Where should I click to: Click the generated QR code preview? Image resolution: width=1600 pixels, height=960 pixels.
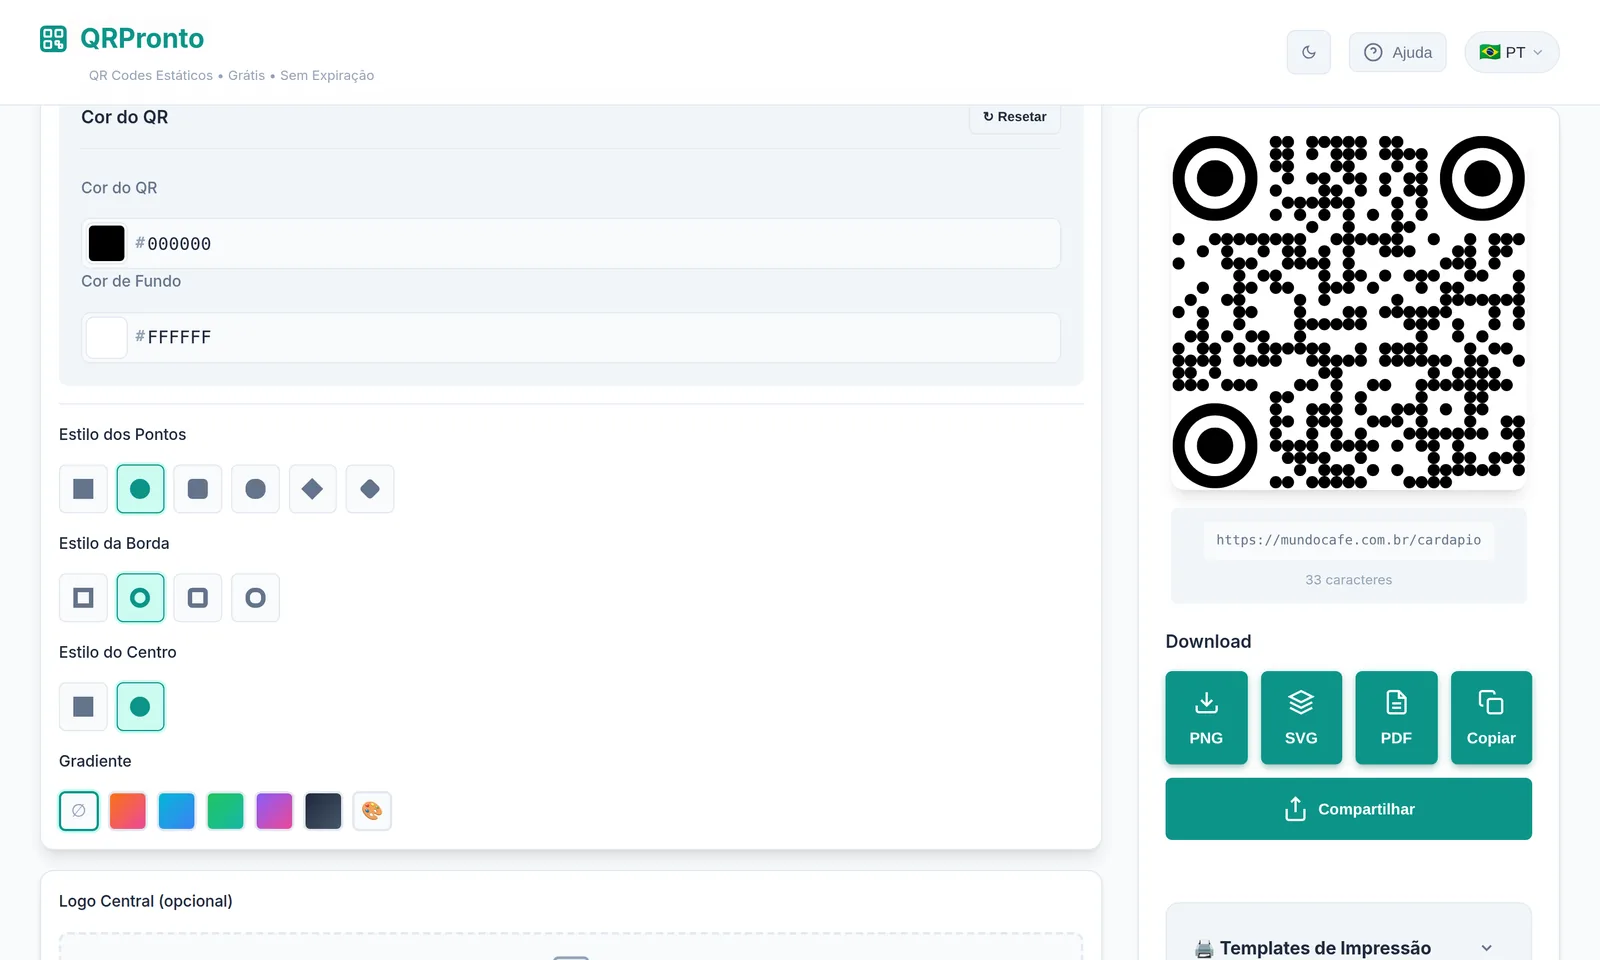[1348, 312]
